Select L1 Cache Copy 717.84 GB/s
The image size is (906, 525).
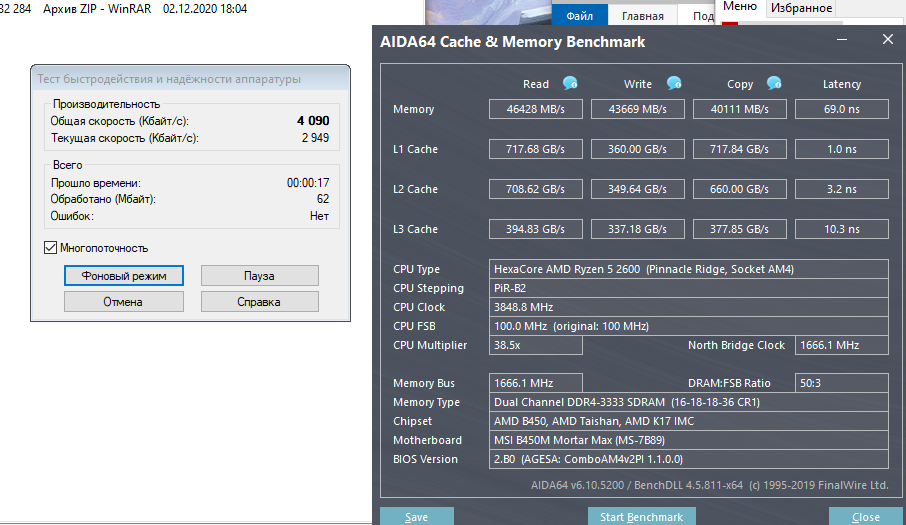(740, 149)
